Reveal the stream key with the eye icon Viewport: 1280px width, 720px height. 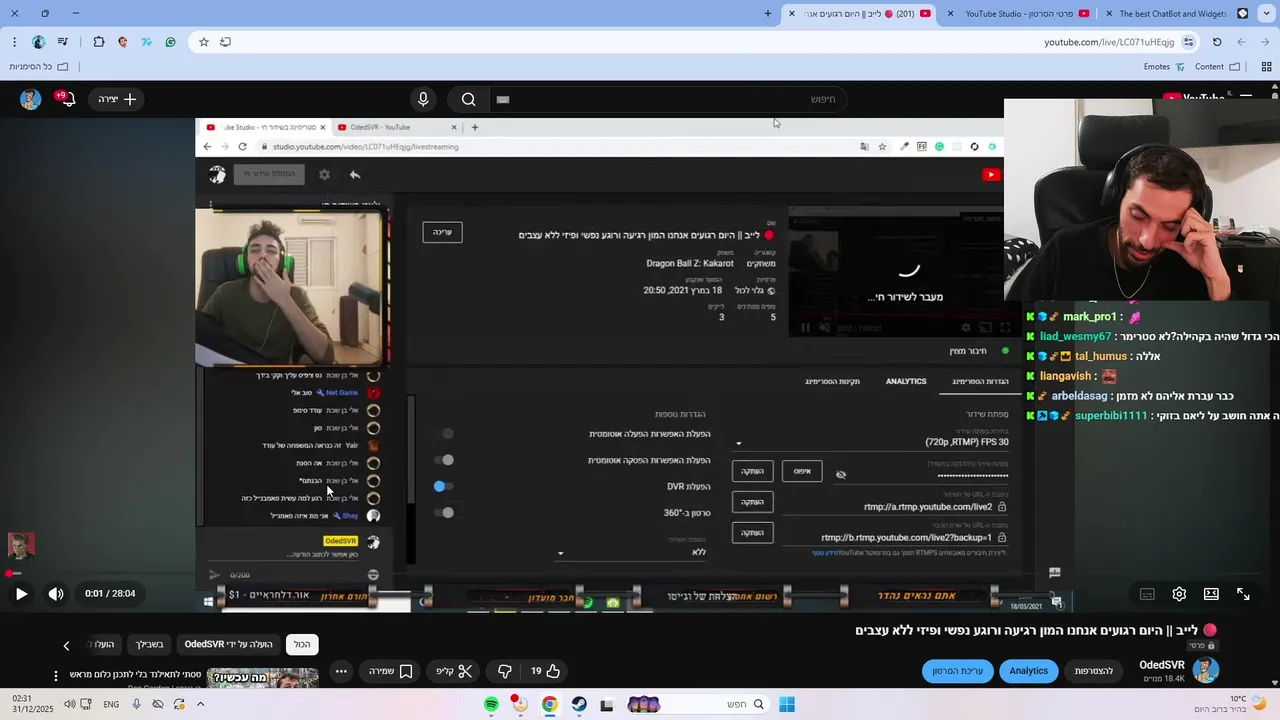coord(841,475)
